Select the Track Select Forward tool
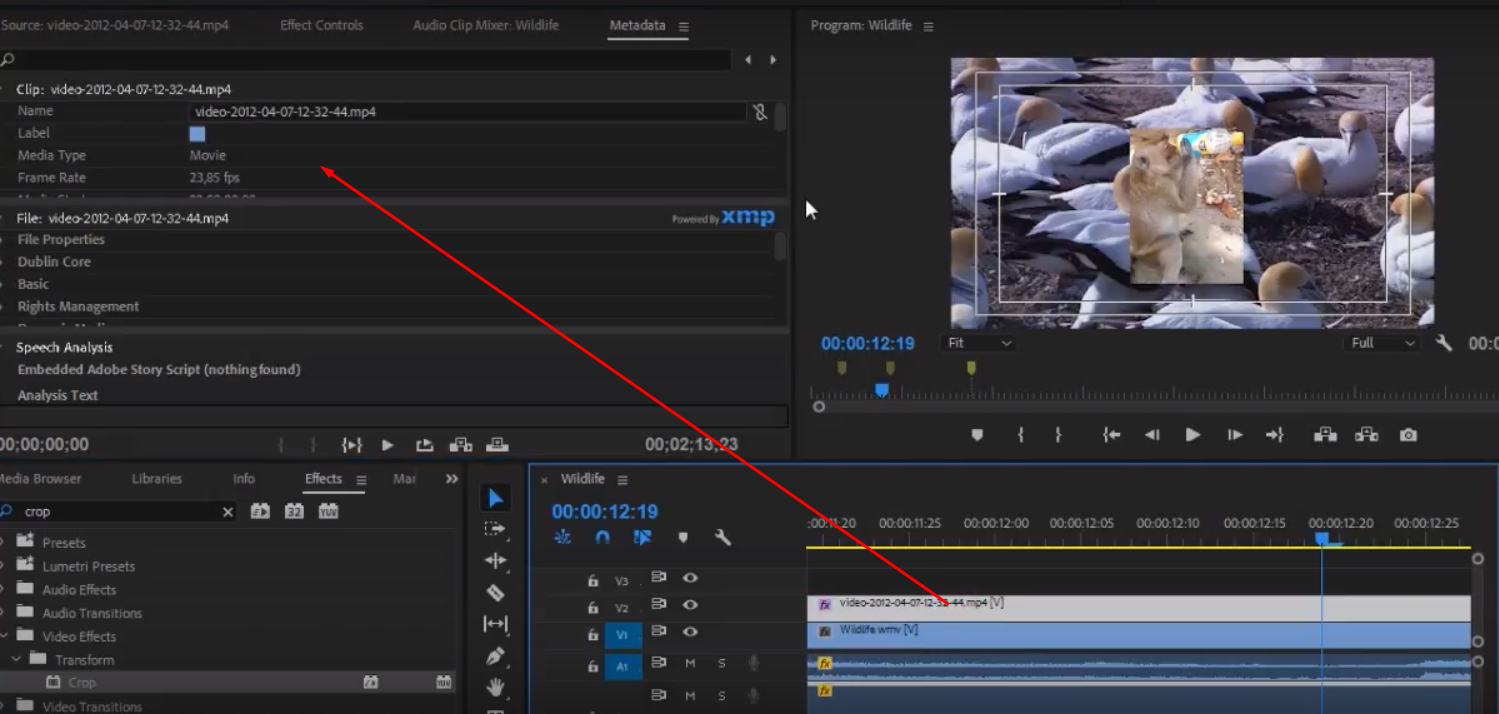Screen dimensions: 1499x714 click(497, 529)
